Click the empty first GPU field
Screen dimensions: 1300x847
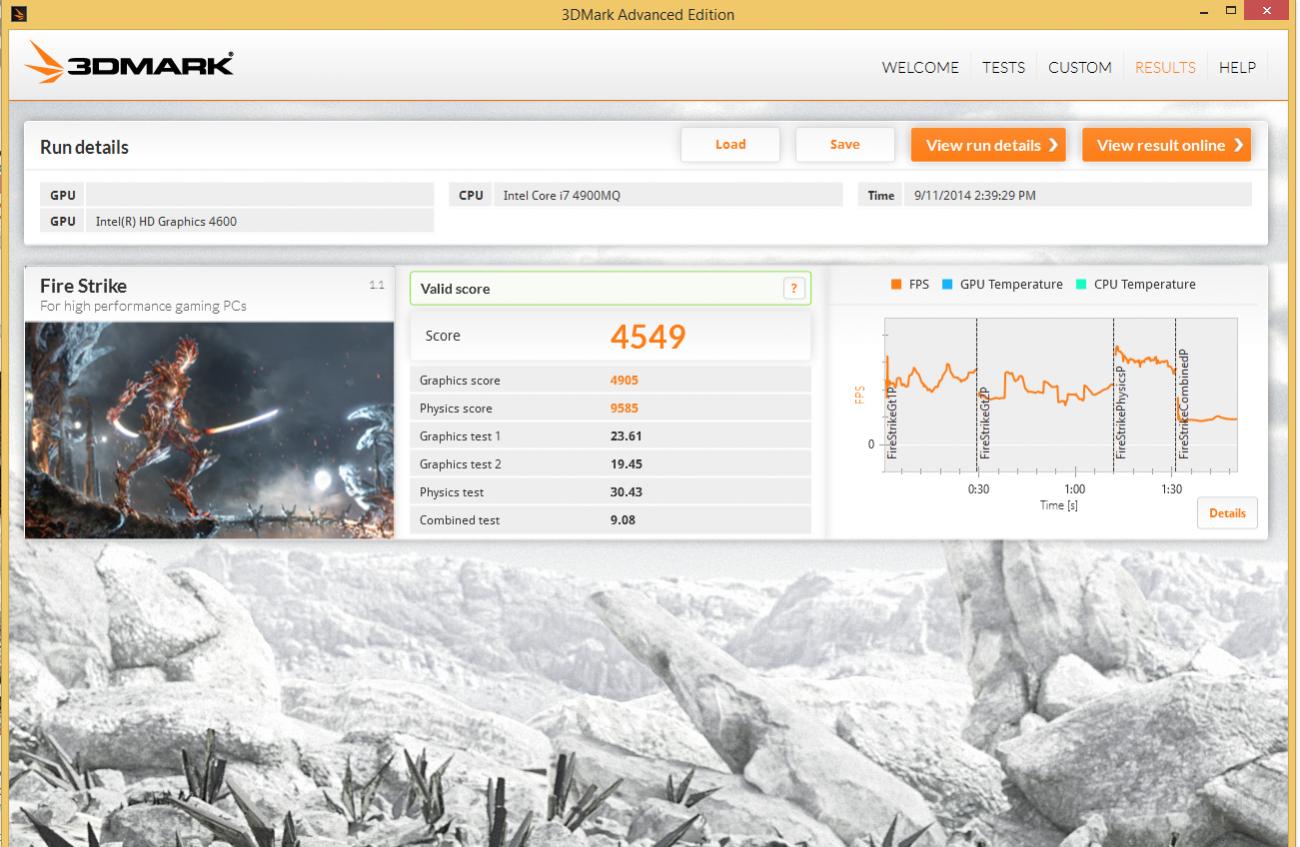tap(260, 195)
